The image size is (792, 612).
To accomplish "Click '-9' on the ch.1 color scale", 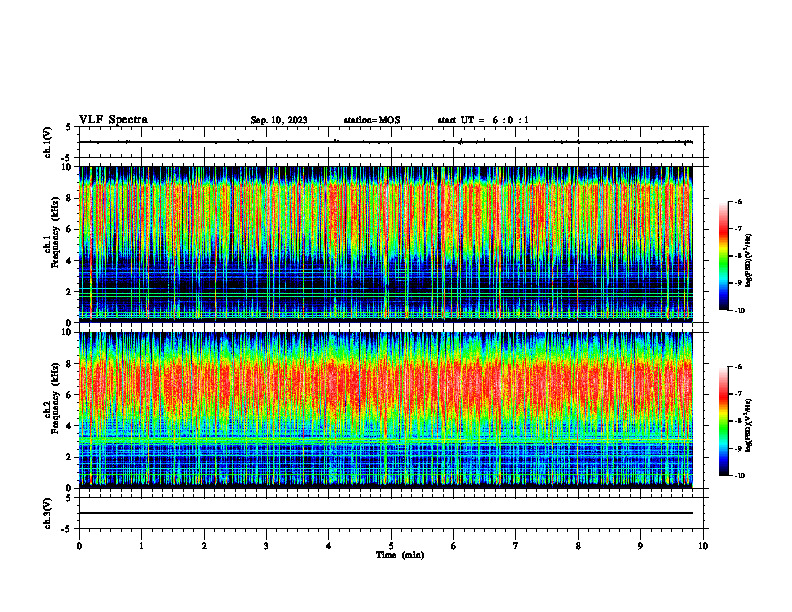I will coord(738,283).
